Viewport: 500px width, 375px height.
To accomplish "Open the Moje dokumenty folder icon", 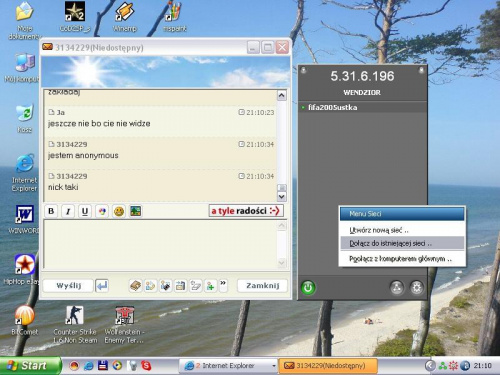I will click(24, 21).
